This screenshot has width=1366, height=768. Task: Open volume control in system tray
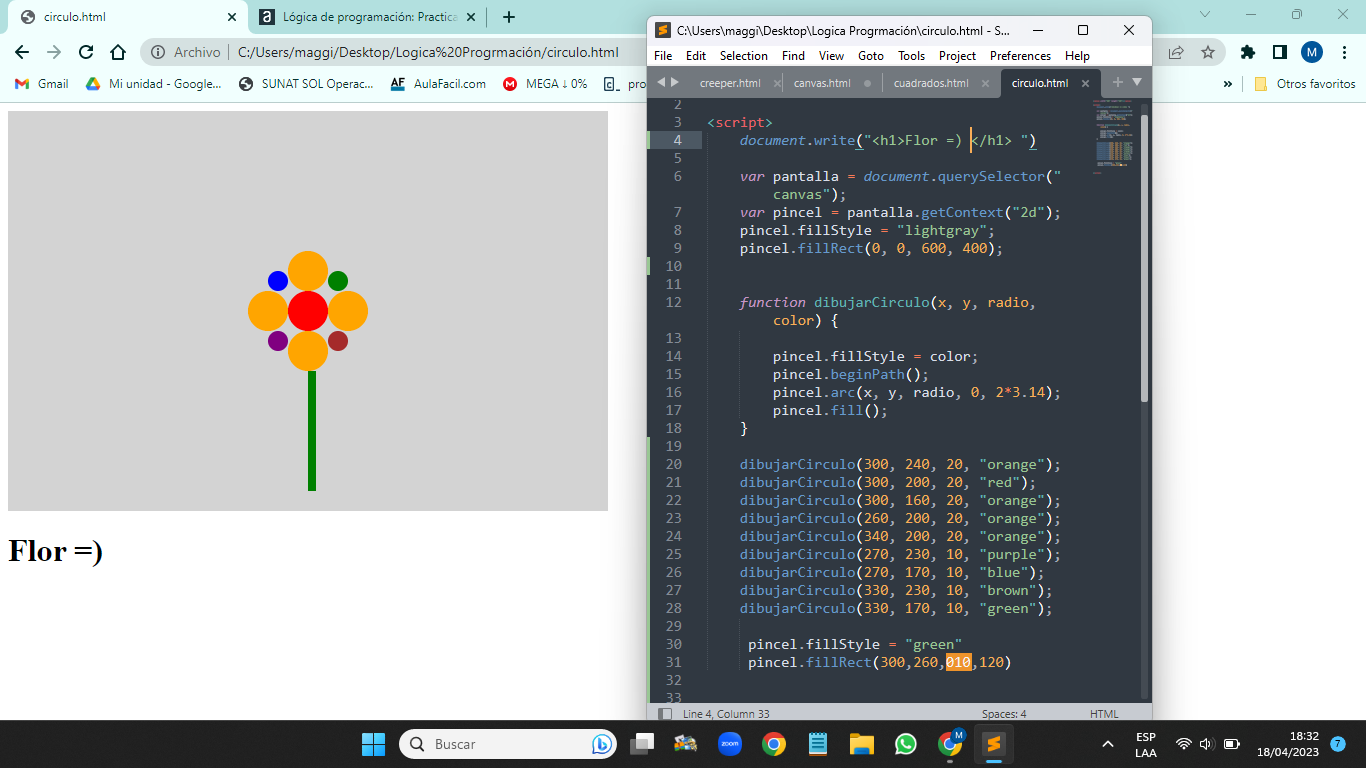click(x=1206, y=744)
